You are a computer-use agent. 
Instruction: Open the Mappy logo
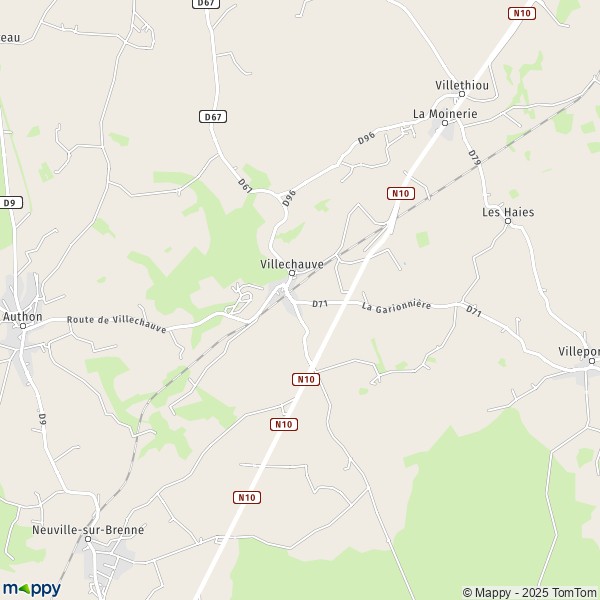pyautogui.click(x=31, y=588)
